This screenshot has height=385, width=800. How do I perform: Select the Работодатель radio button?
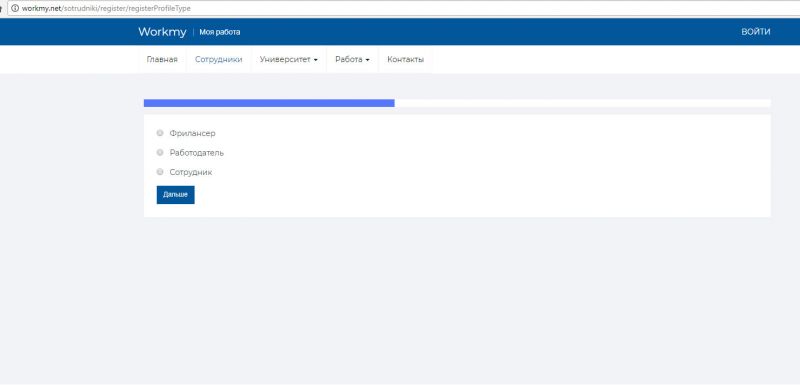point(160,152)
